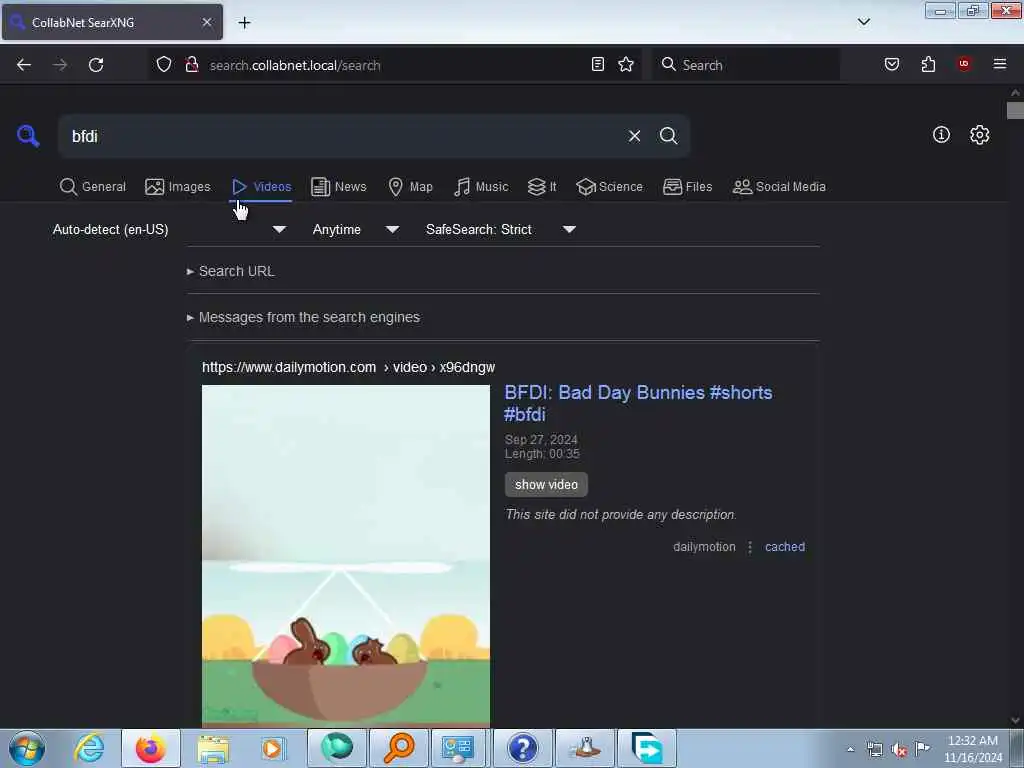Screen dimensions: 1024x768
Task: Open BFDI: Bad Day Bunnies result link
Action: click(638, 403)
